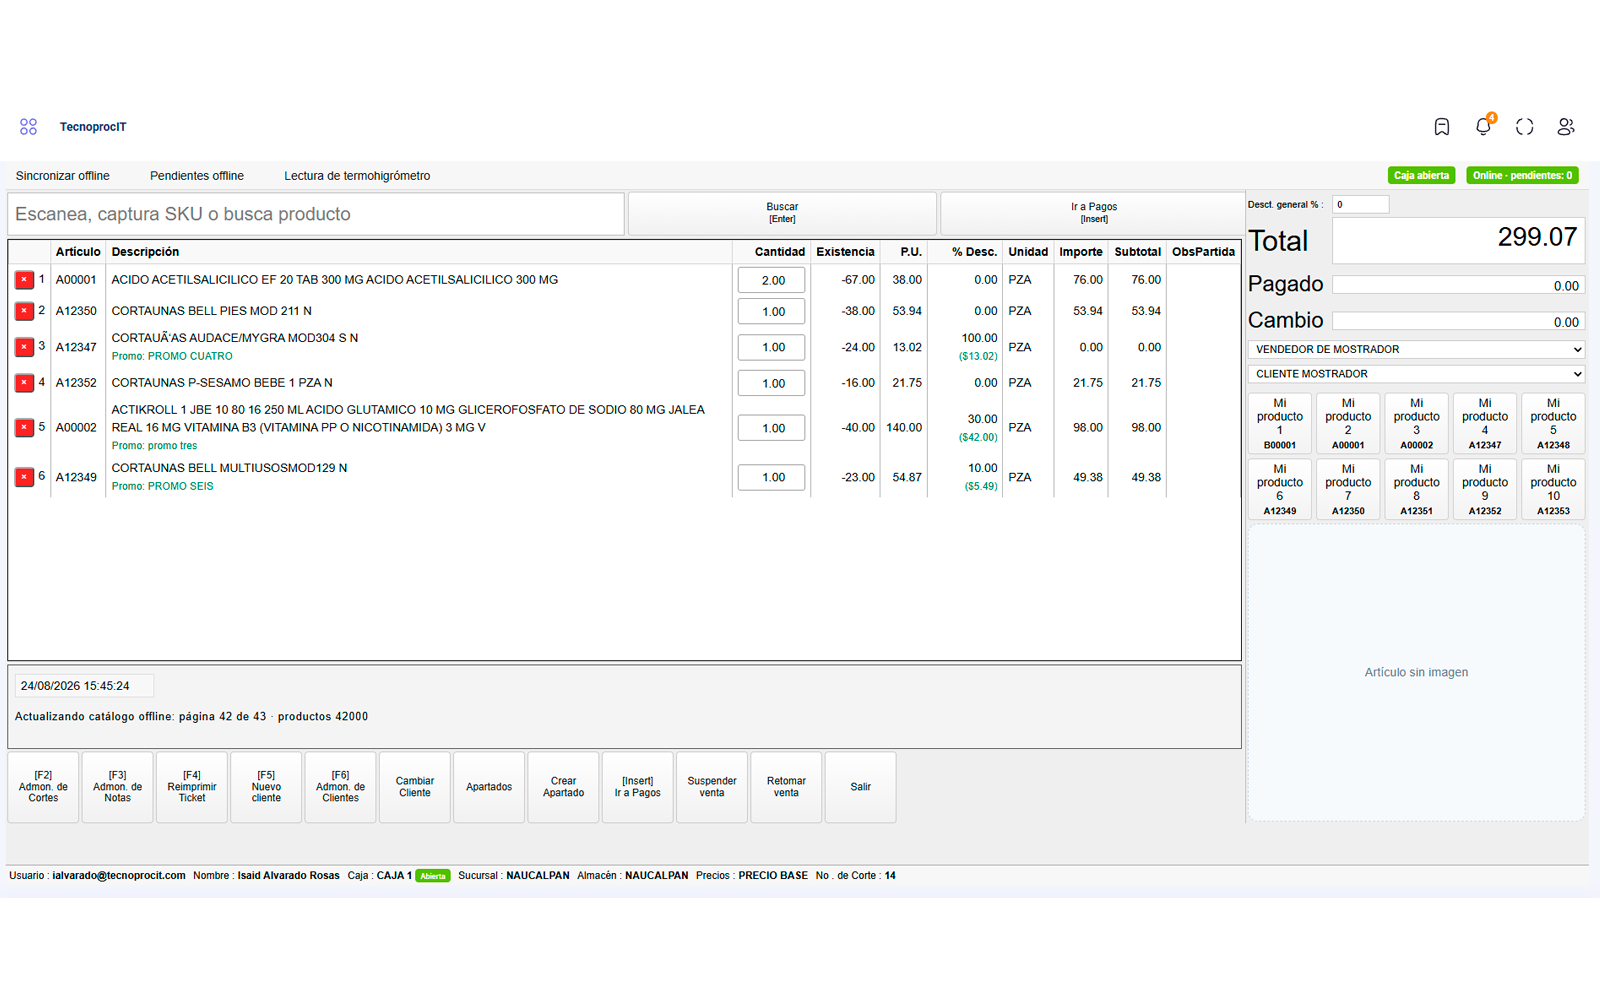Open the TecnoprocIT apps grid icon
The width and height of the screenshot is (1600, 1000).
(28, 127)
